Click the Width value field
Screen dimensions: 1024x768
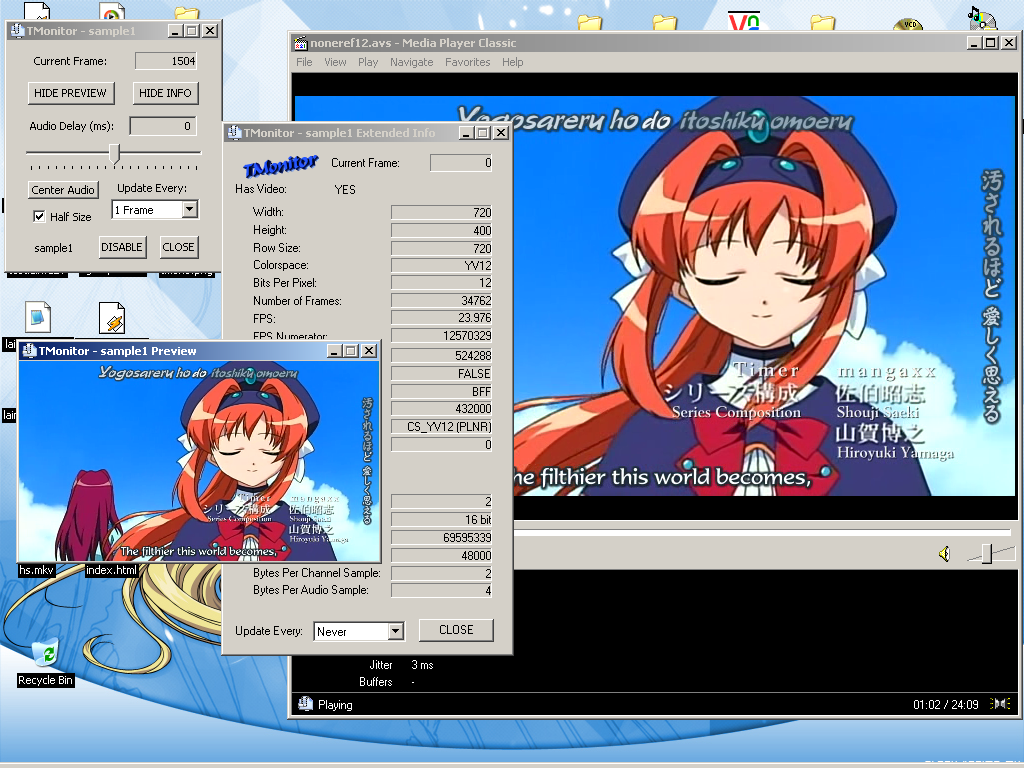click(441, 212)
